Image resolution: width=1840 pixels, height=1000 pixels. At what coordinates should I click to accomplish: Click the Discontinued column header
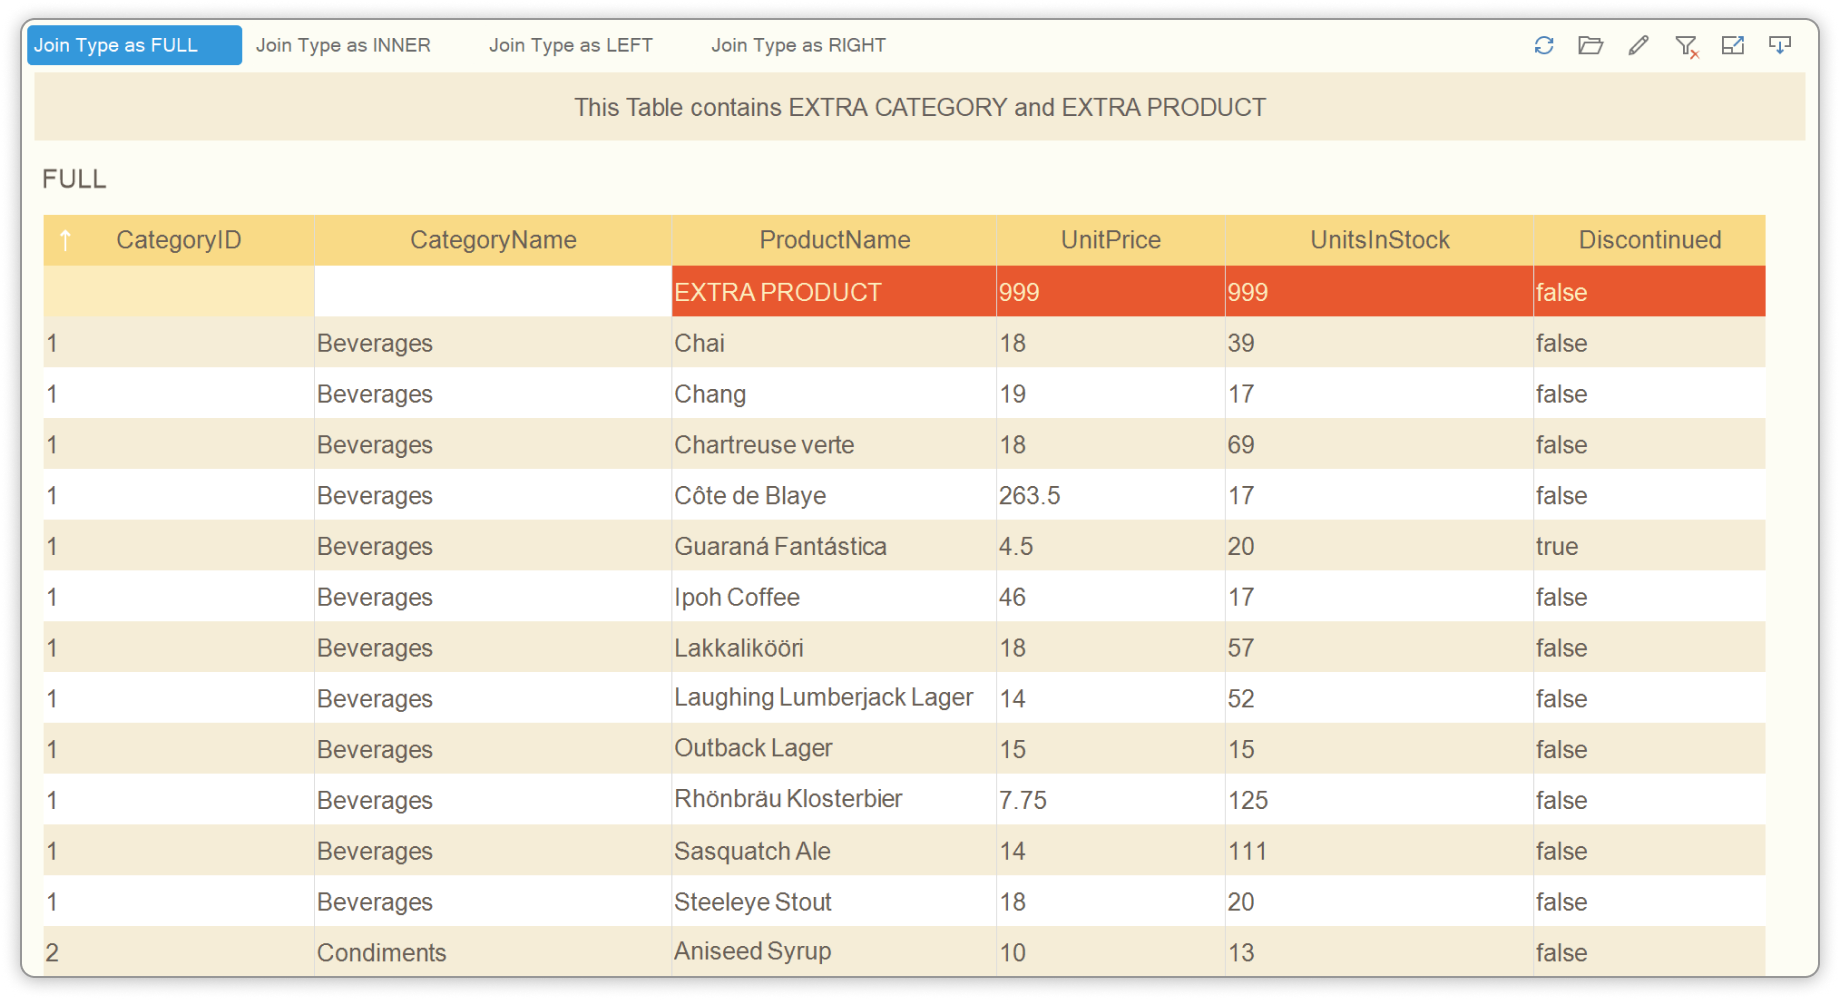pos(1649,240)
